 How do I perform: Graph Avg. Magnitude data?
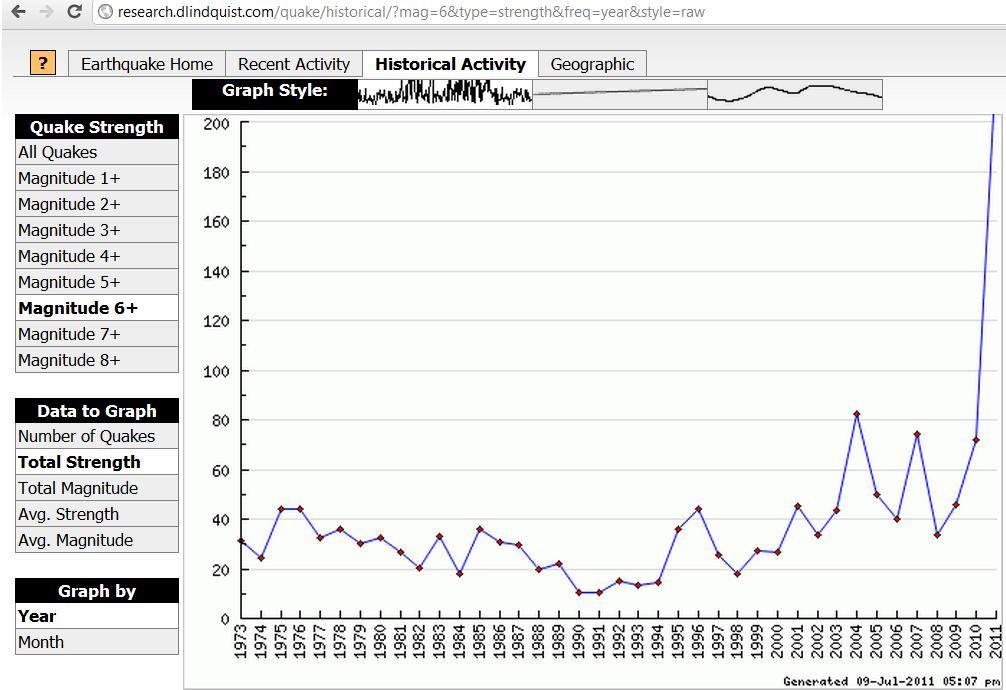(97, 540)
